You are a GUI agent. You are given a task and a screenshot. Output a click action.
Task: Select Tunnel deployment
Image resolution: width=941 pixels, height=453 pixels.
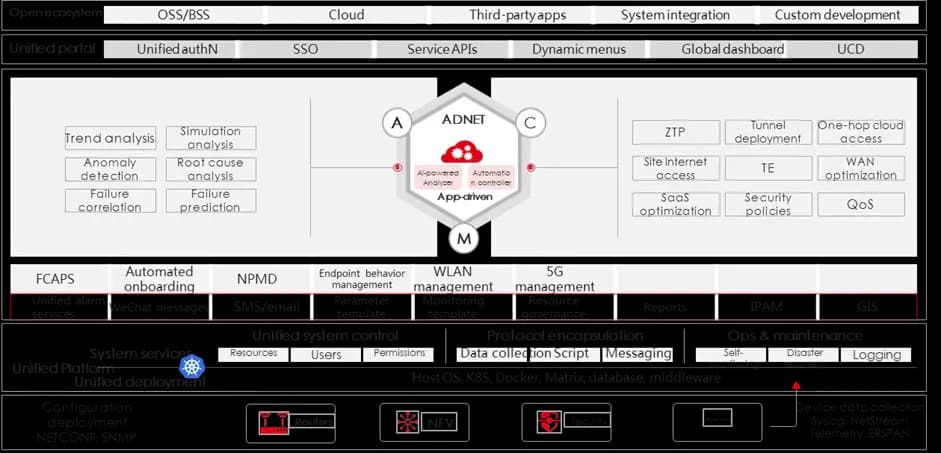[768, 132]
